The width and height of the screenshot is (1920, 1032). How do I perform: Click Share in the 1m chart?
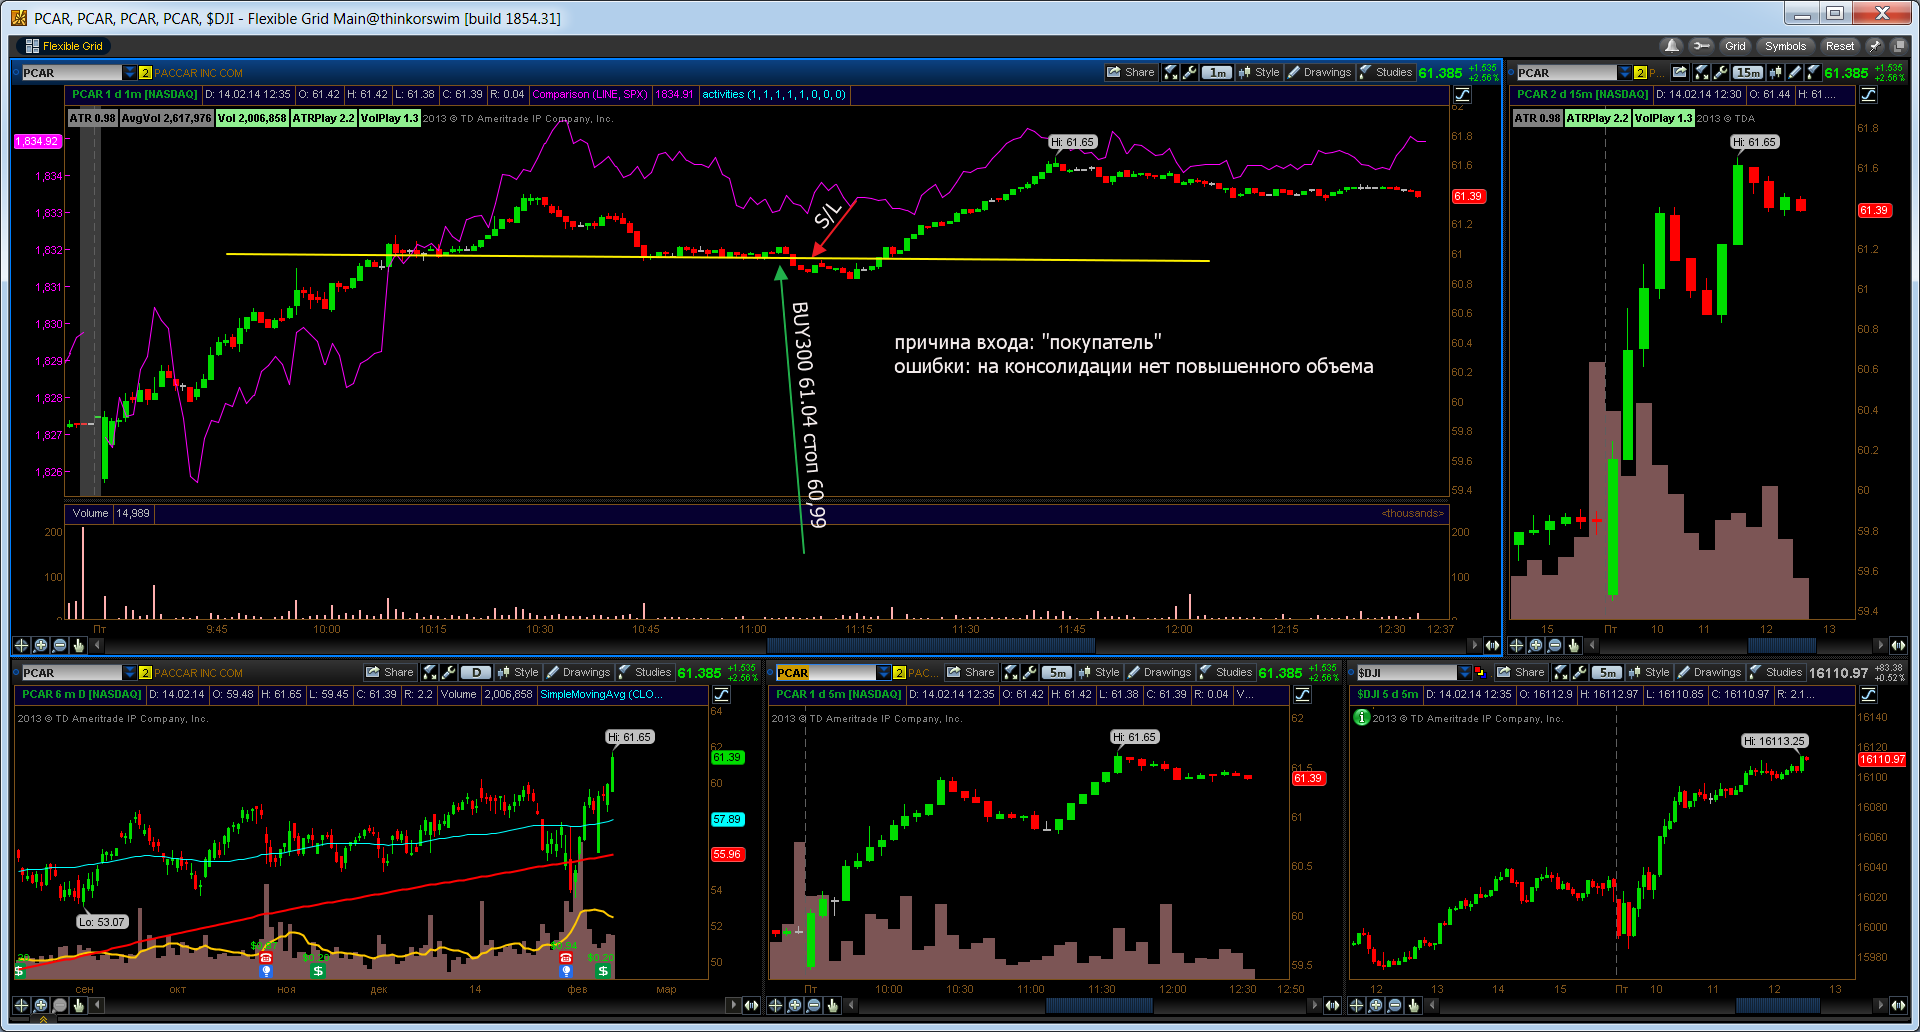point(1131,72)
